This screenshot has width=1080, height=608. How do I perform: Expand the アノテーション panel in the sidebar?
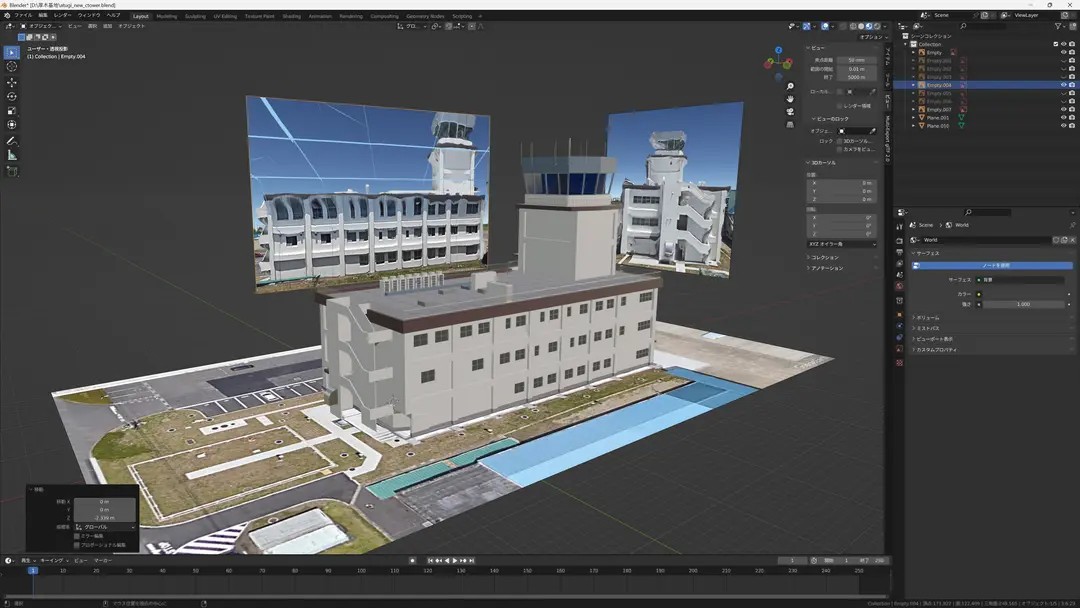click(x=827, y=268)
